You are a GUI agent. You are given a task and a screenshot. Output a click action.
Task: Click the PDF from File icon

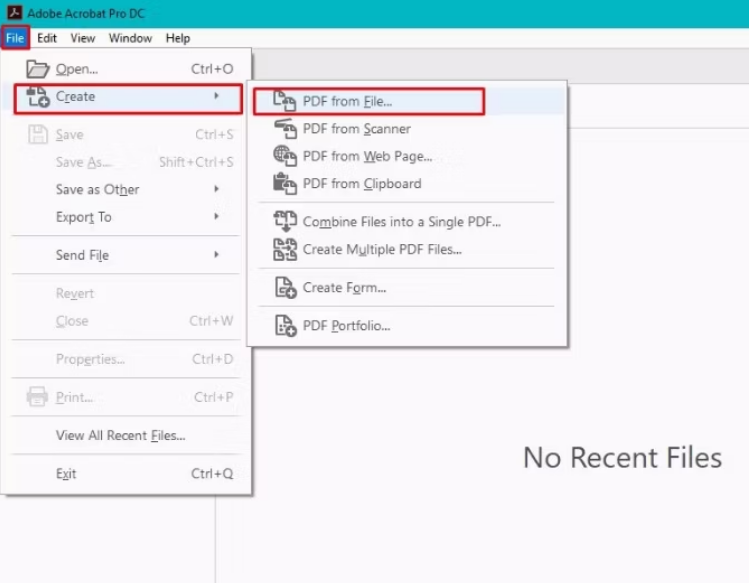tap(285, 101)
